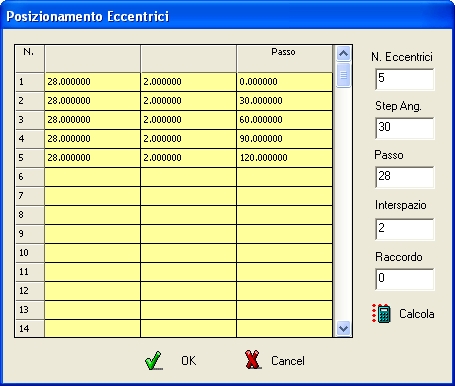This screenshot has width=455, height=386.
Task: Click 28.000000 cell in row 4
Action: click(x=92, y=139)
